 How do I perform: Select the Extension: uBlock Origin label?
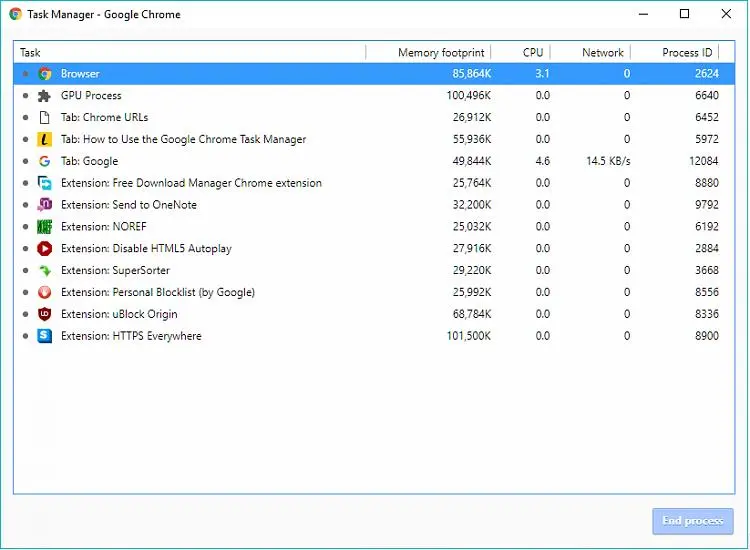tap(119, 314)
